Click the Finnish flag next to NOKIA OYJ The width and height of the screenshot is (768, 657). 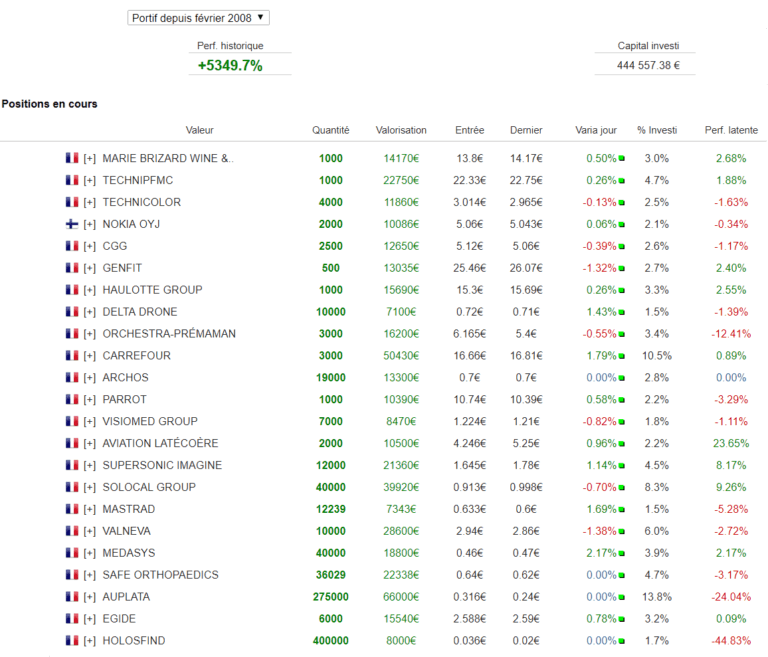click(71, 224)
